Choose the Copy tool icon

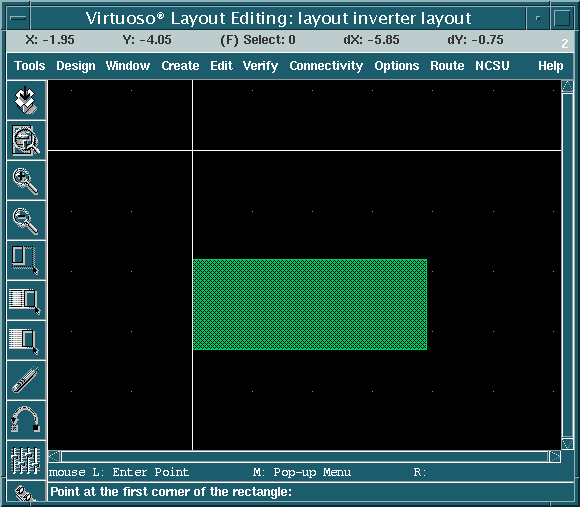point(26,300)
